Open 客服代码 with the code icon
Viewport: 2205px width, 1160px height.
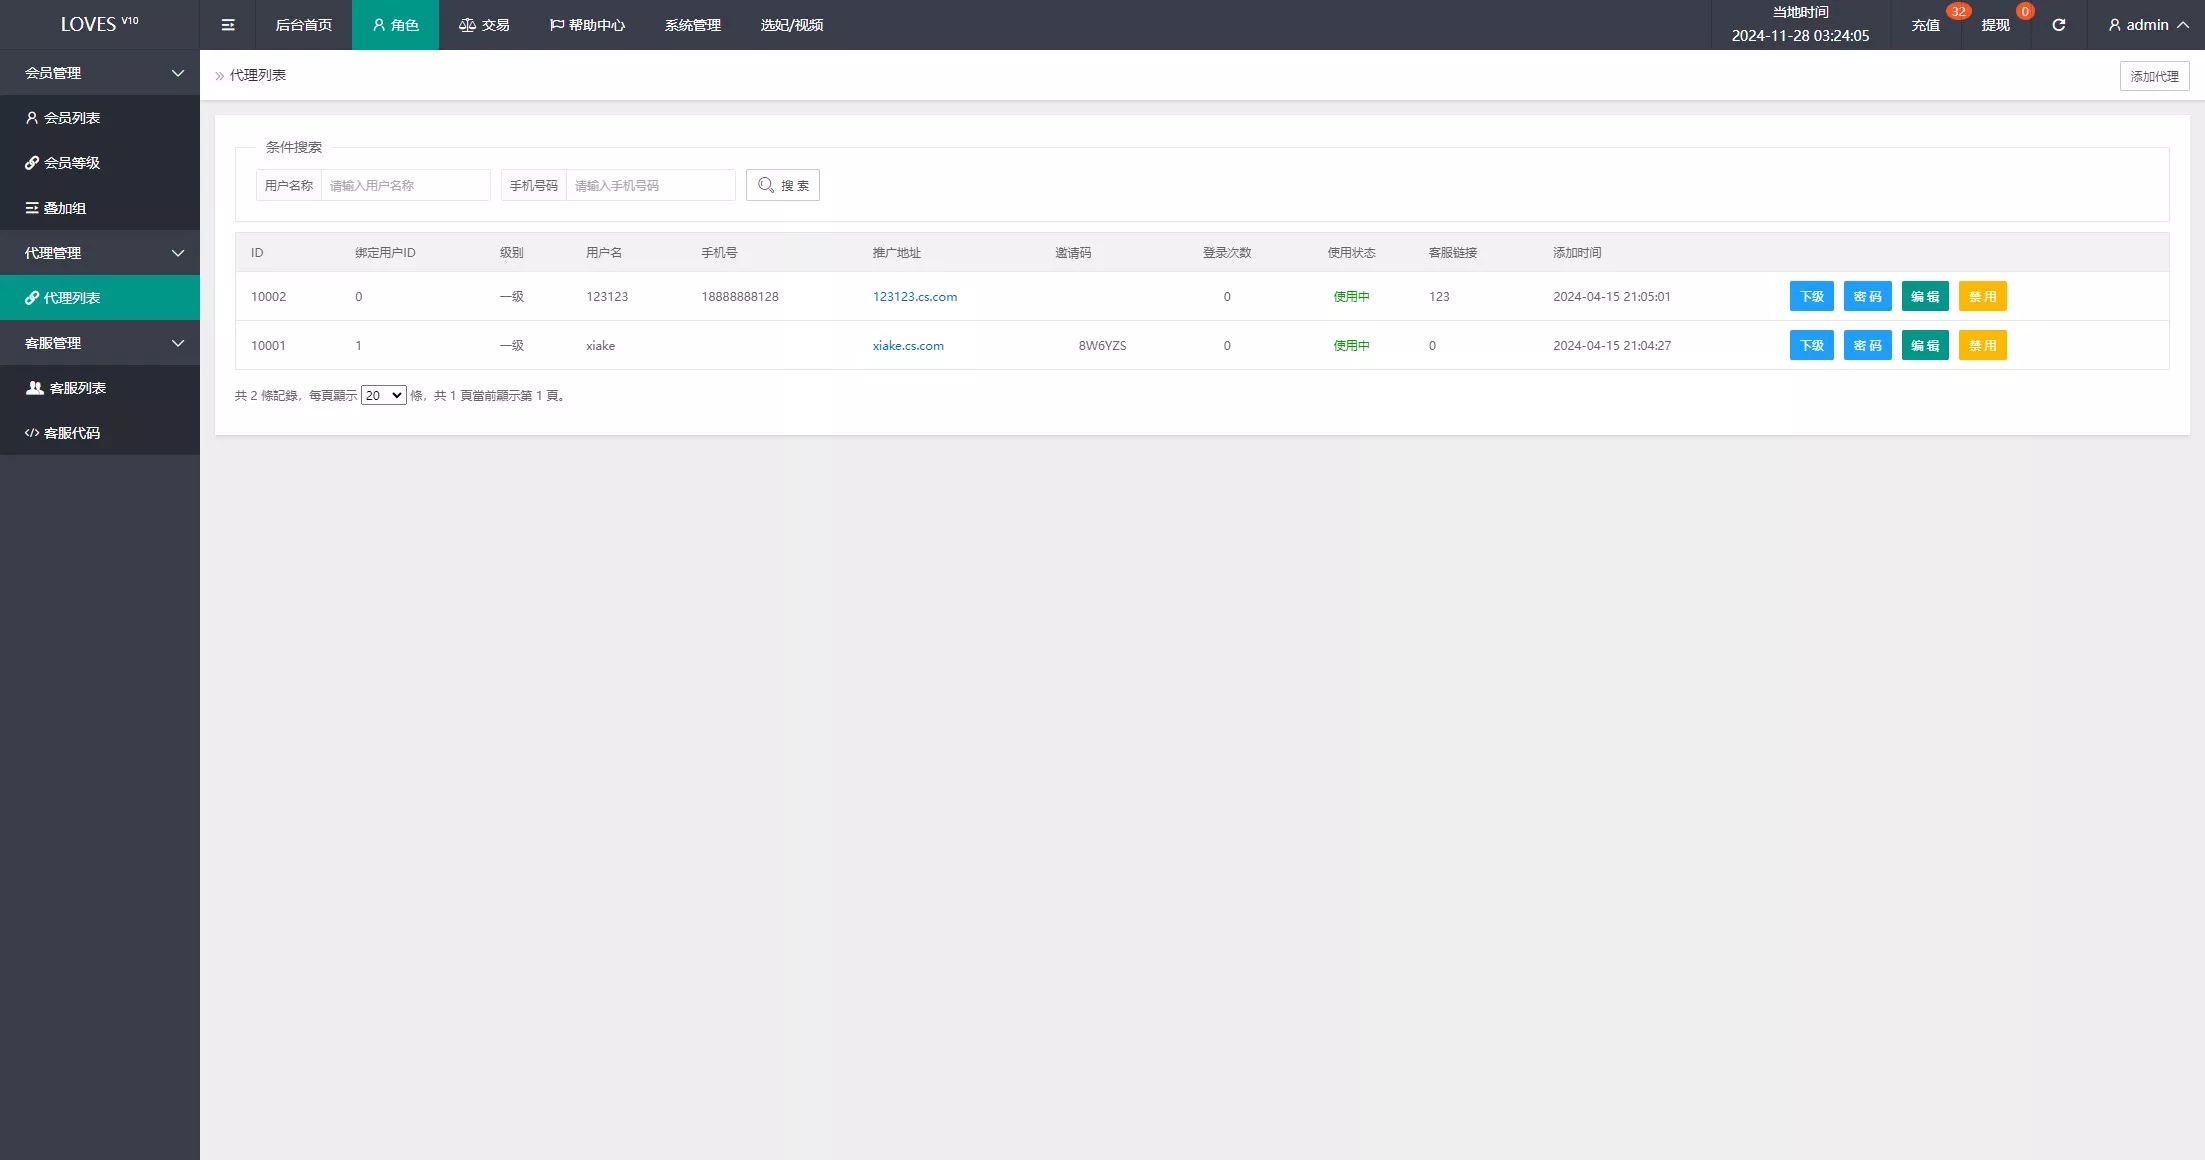[x=63, y=433]
